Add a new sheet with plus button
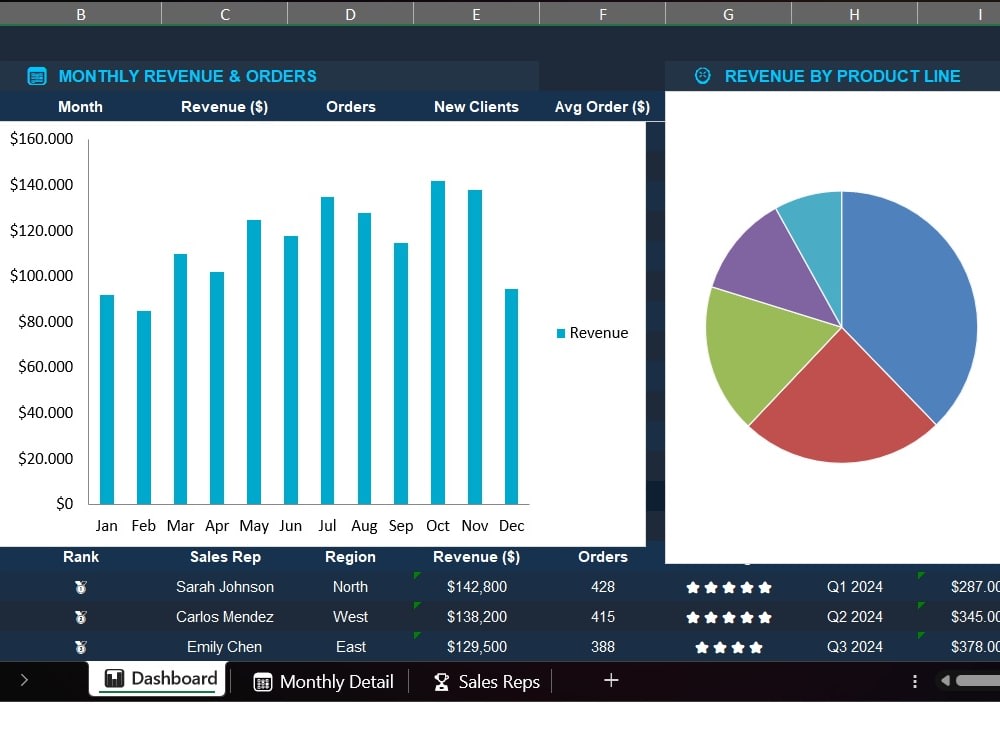Viewport: 1000px width, 750px height. click(610, 680)
